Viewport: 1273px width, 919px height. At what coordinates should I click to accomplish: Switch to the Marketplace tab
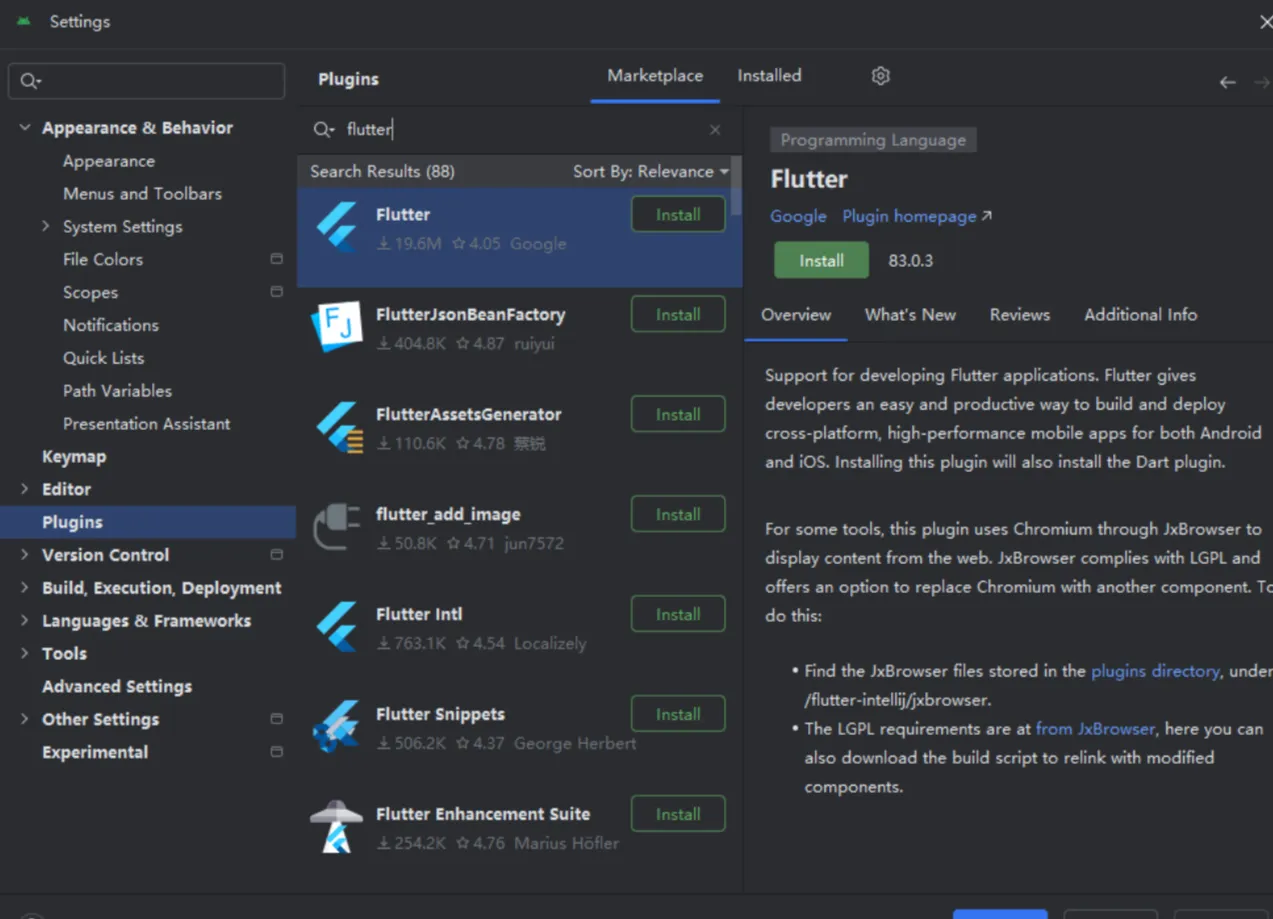pos(655,76)
